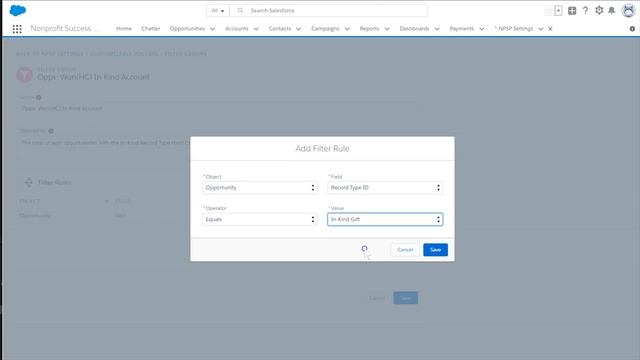640x360 pixels.
Task: Expand the Campaigns tab chevron
Action: coord(347,29)
